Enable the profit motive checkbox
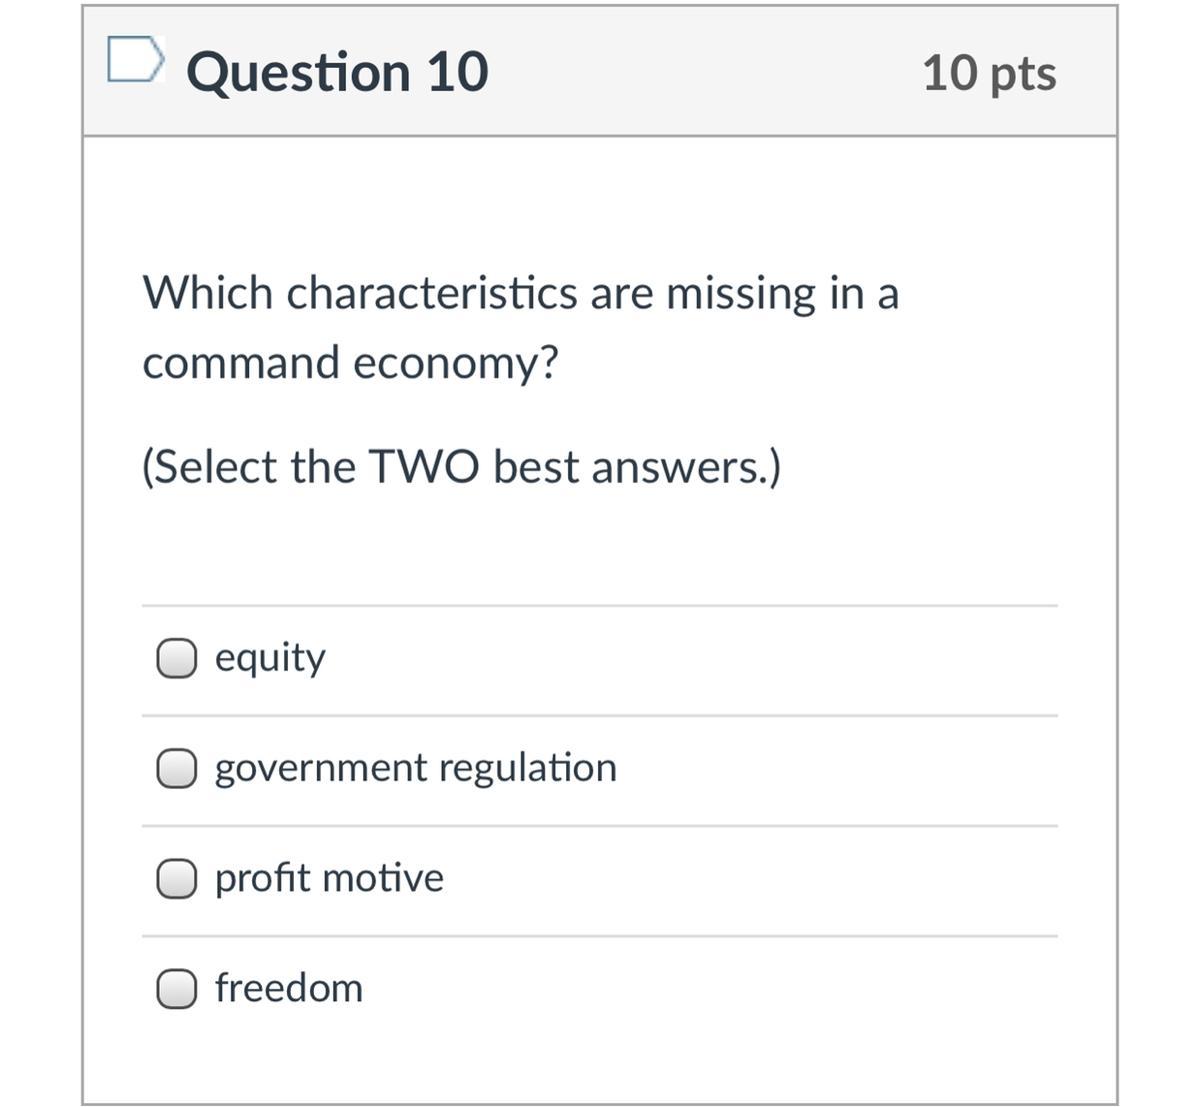The height and width of the screenshot is (1107, 1200). pyautogui.click(x=176, y=878)
